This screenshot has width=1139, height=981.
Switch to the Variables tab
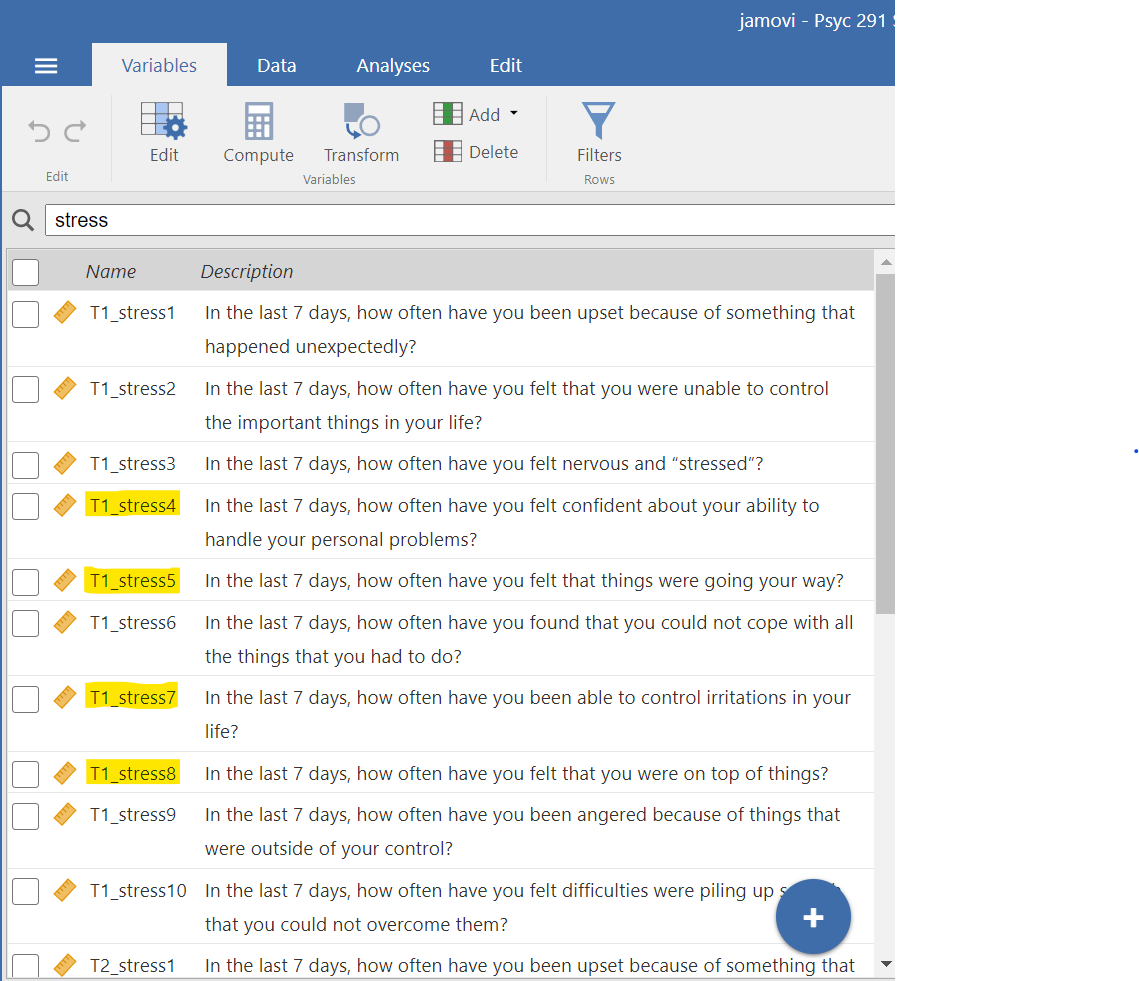159,65
